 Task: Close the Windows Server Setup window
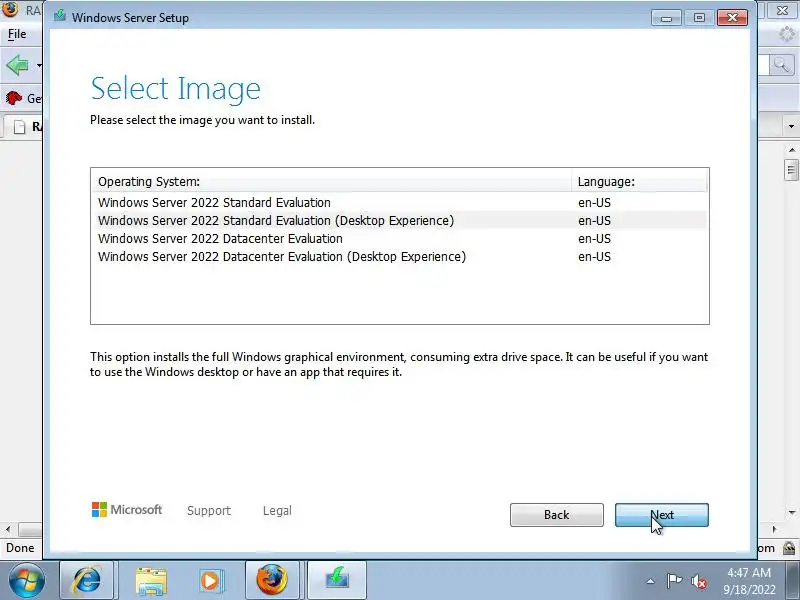tap(732, 18)
